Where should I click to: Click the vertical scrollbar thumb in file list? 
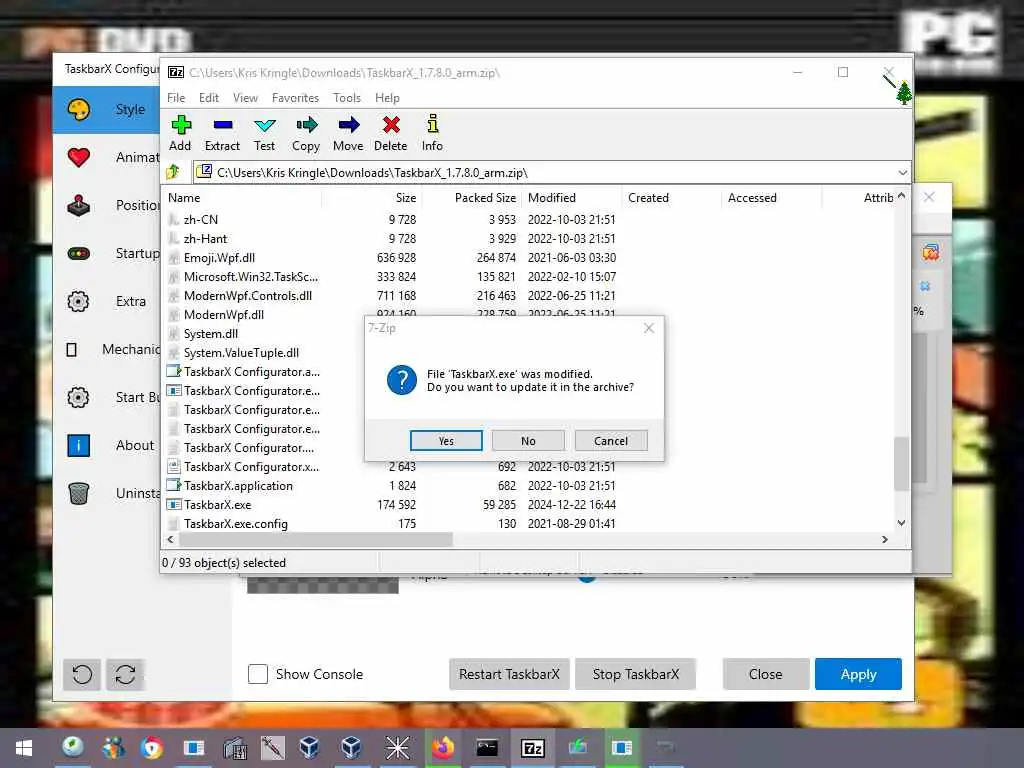point(901,464)
